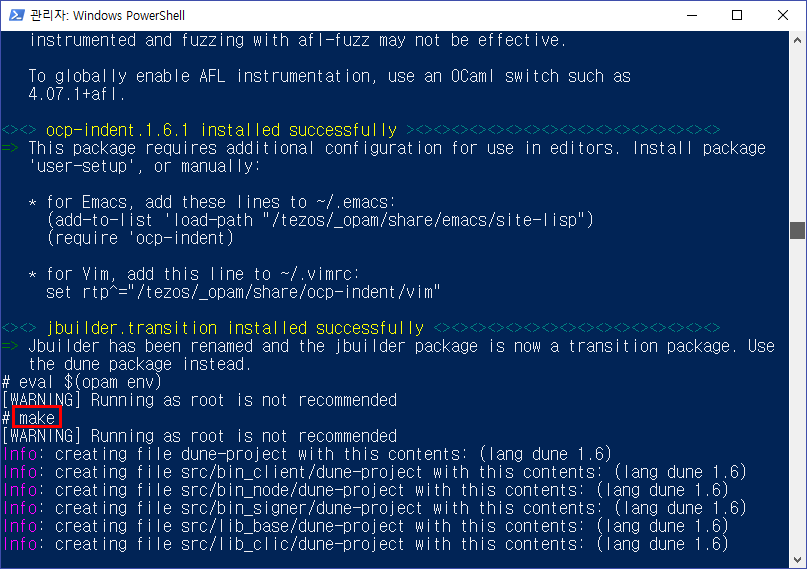Click the add-to-list load-path line
Screen dimensions: 807x569
tap(320, 220)
